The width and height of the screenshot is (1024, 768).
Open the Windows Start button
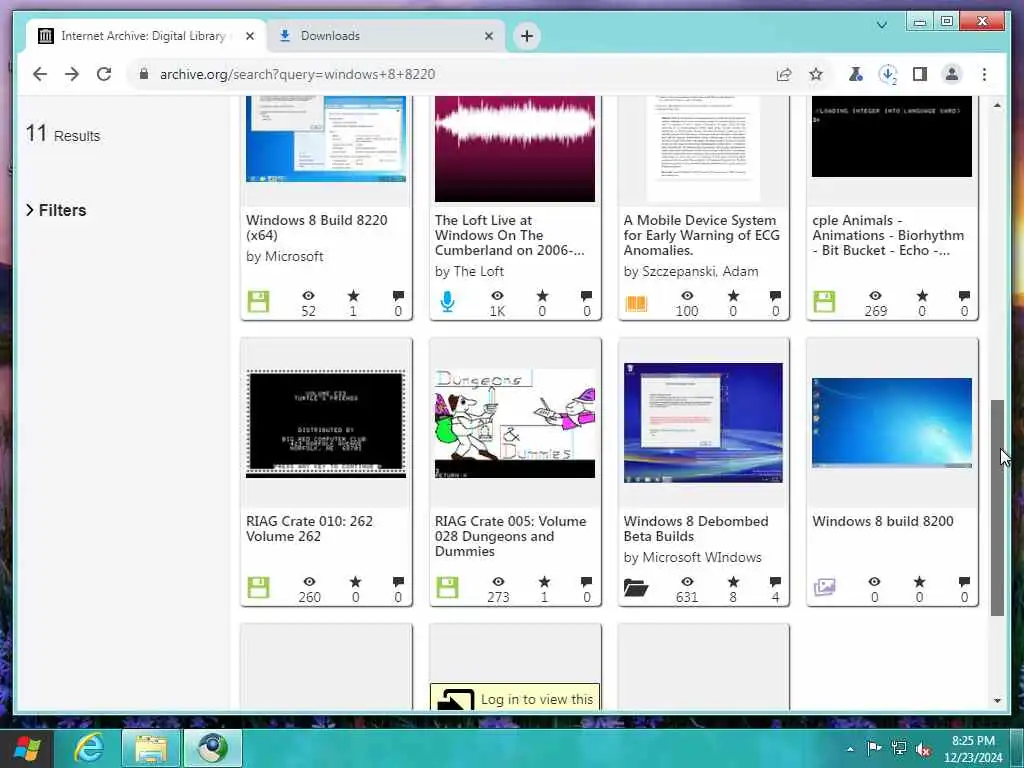coord(27,748)
